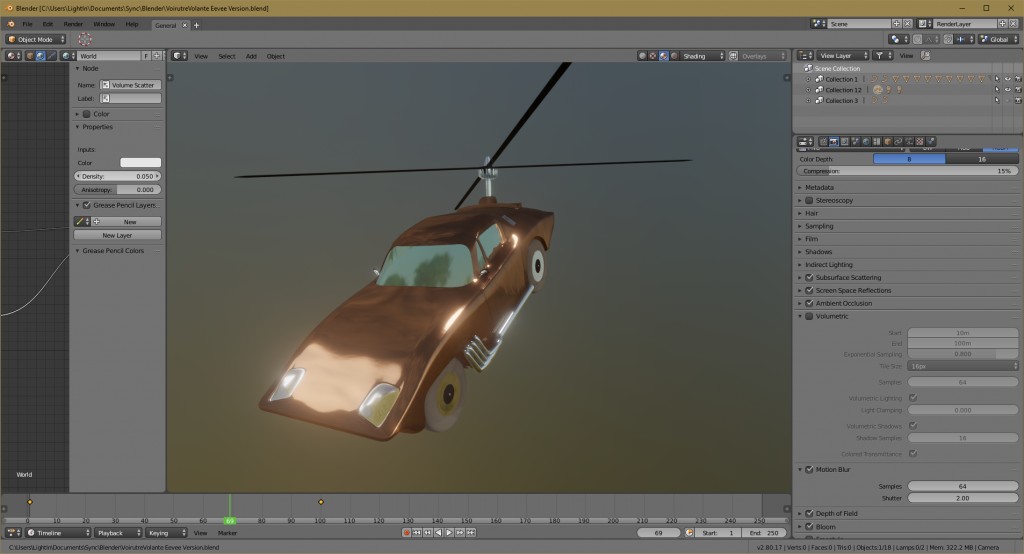Click the 3D cursor pivot icon
1024x554 pixels.
tap(85, 39)
